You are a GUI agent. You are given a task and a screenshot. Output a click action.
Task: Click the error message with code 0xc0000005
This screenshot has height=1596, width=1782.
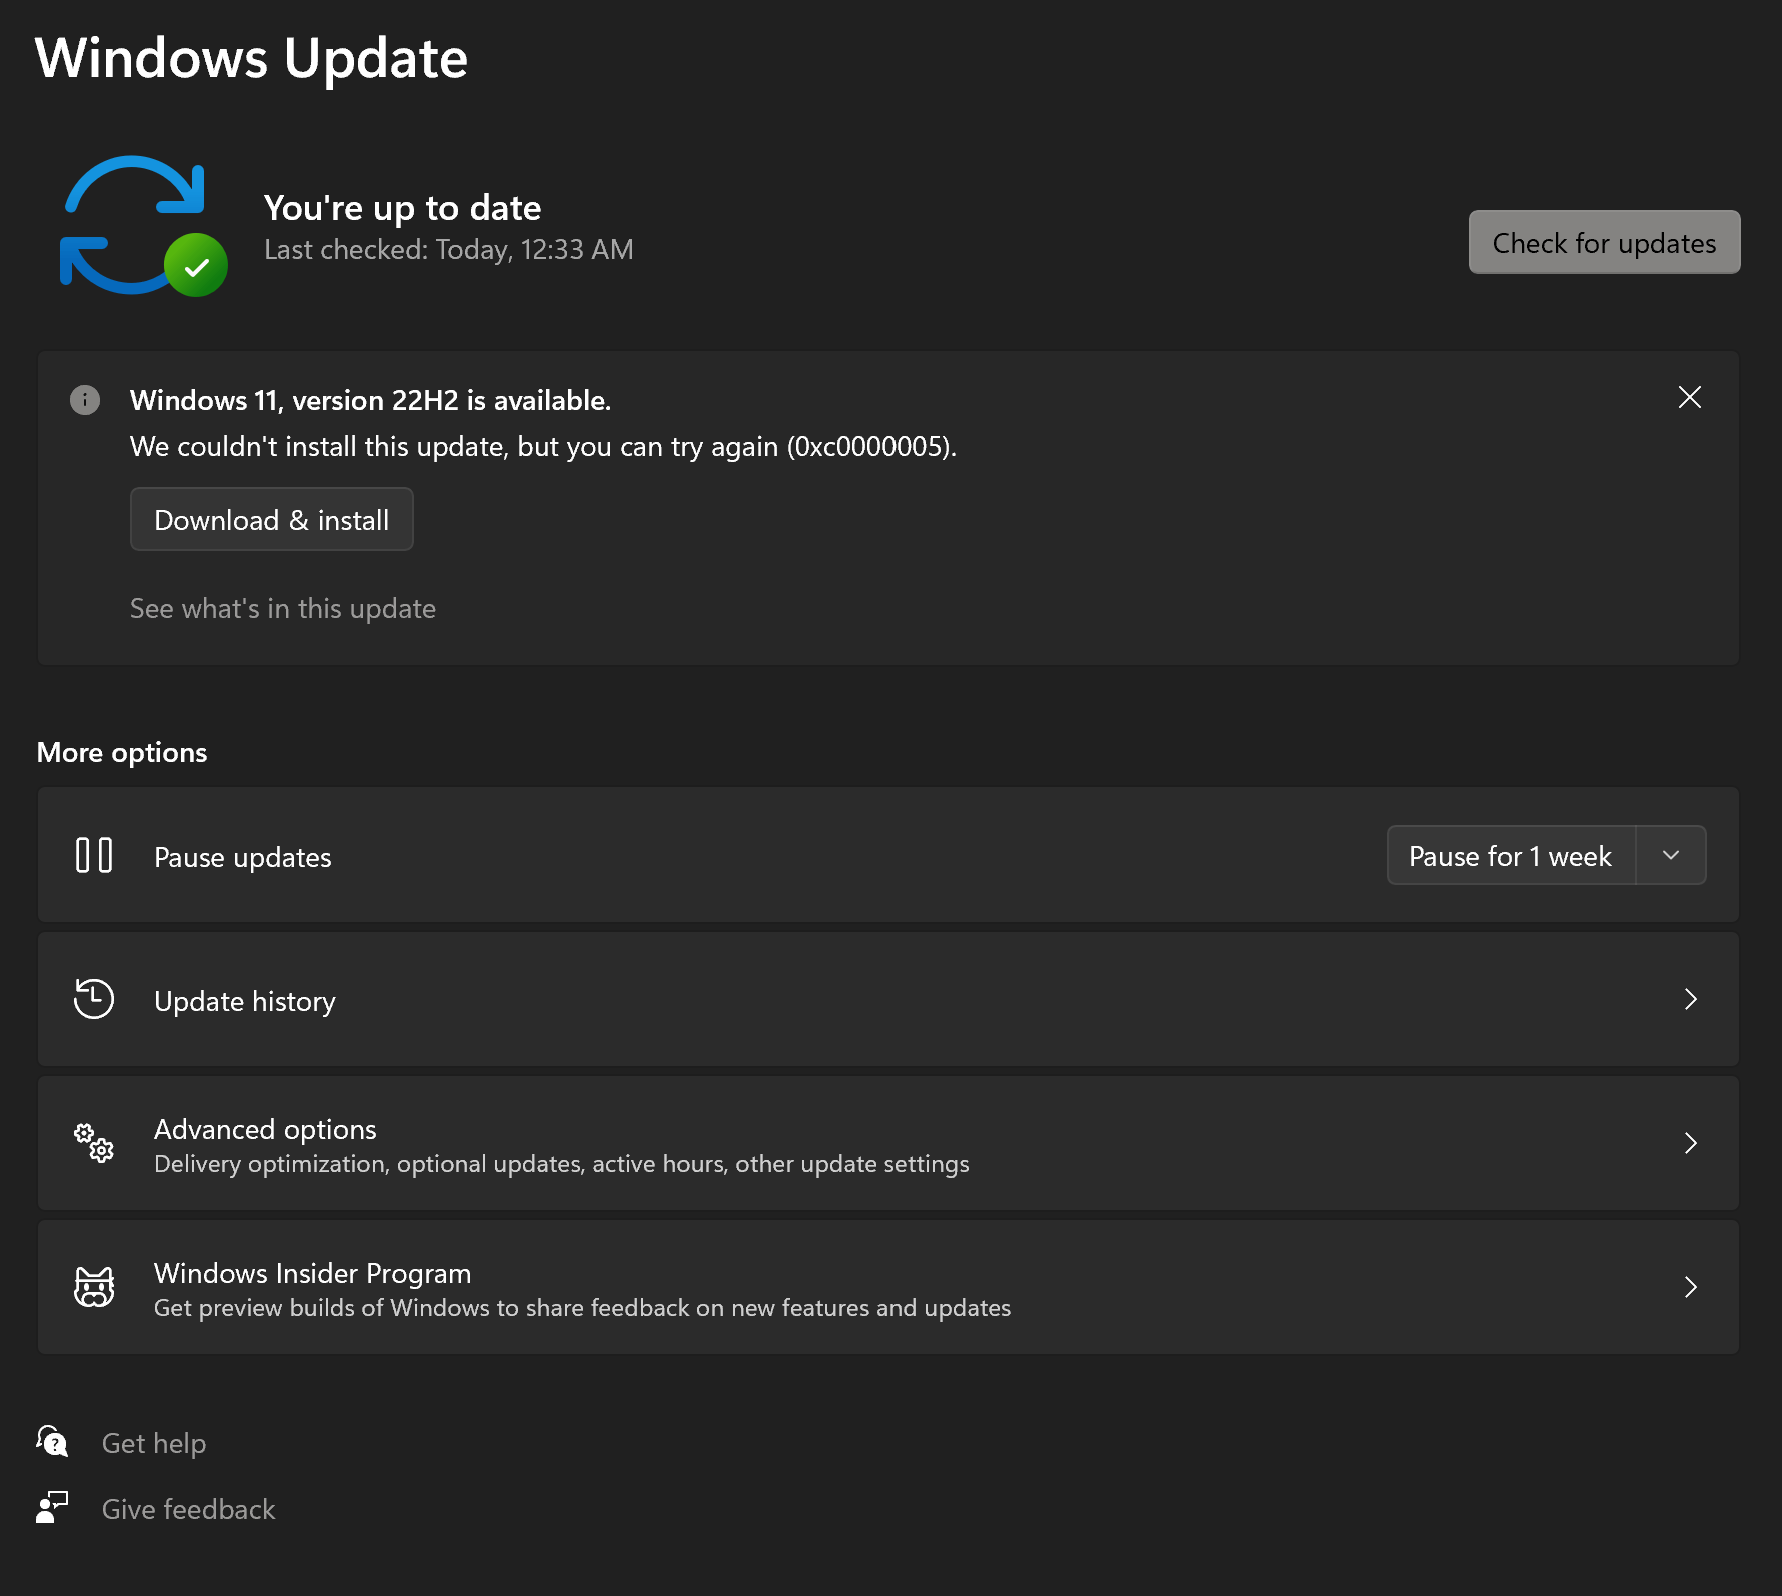point(544,446)
